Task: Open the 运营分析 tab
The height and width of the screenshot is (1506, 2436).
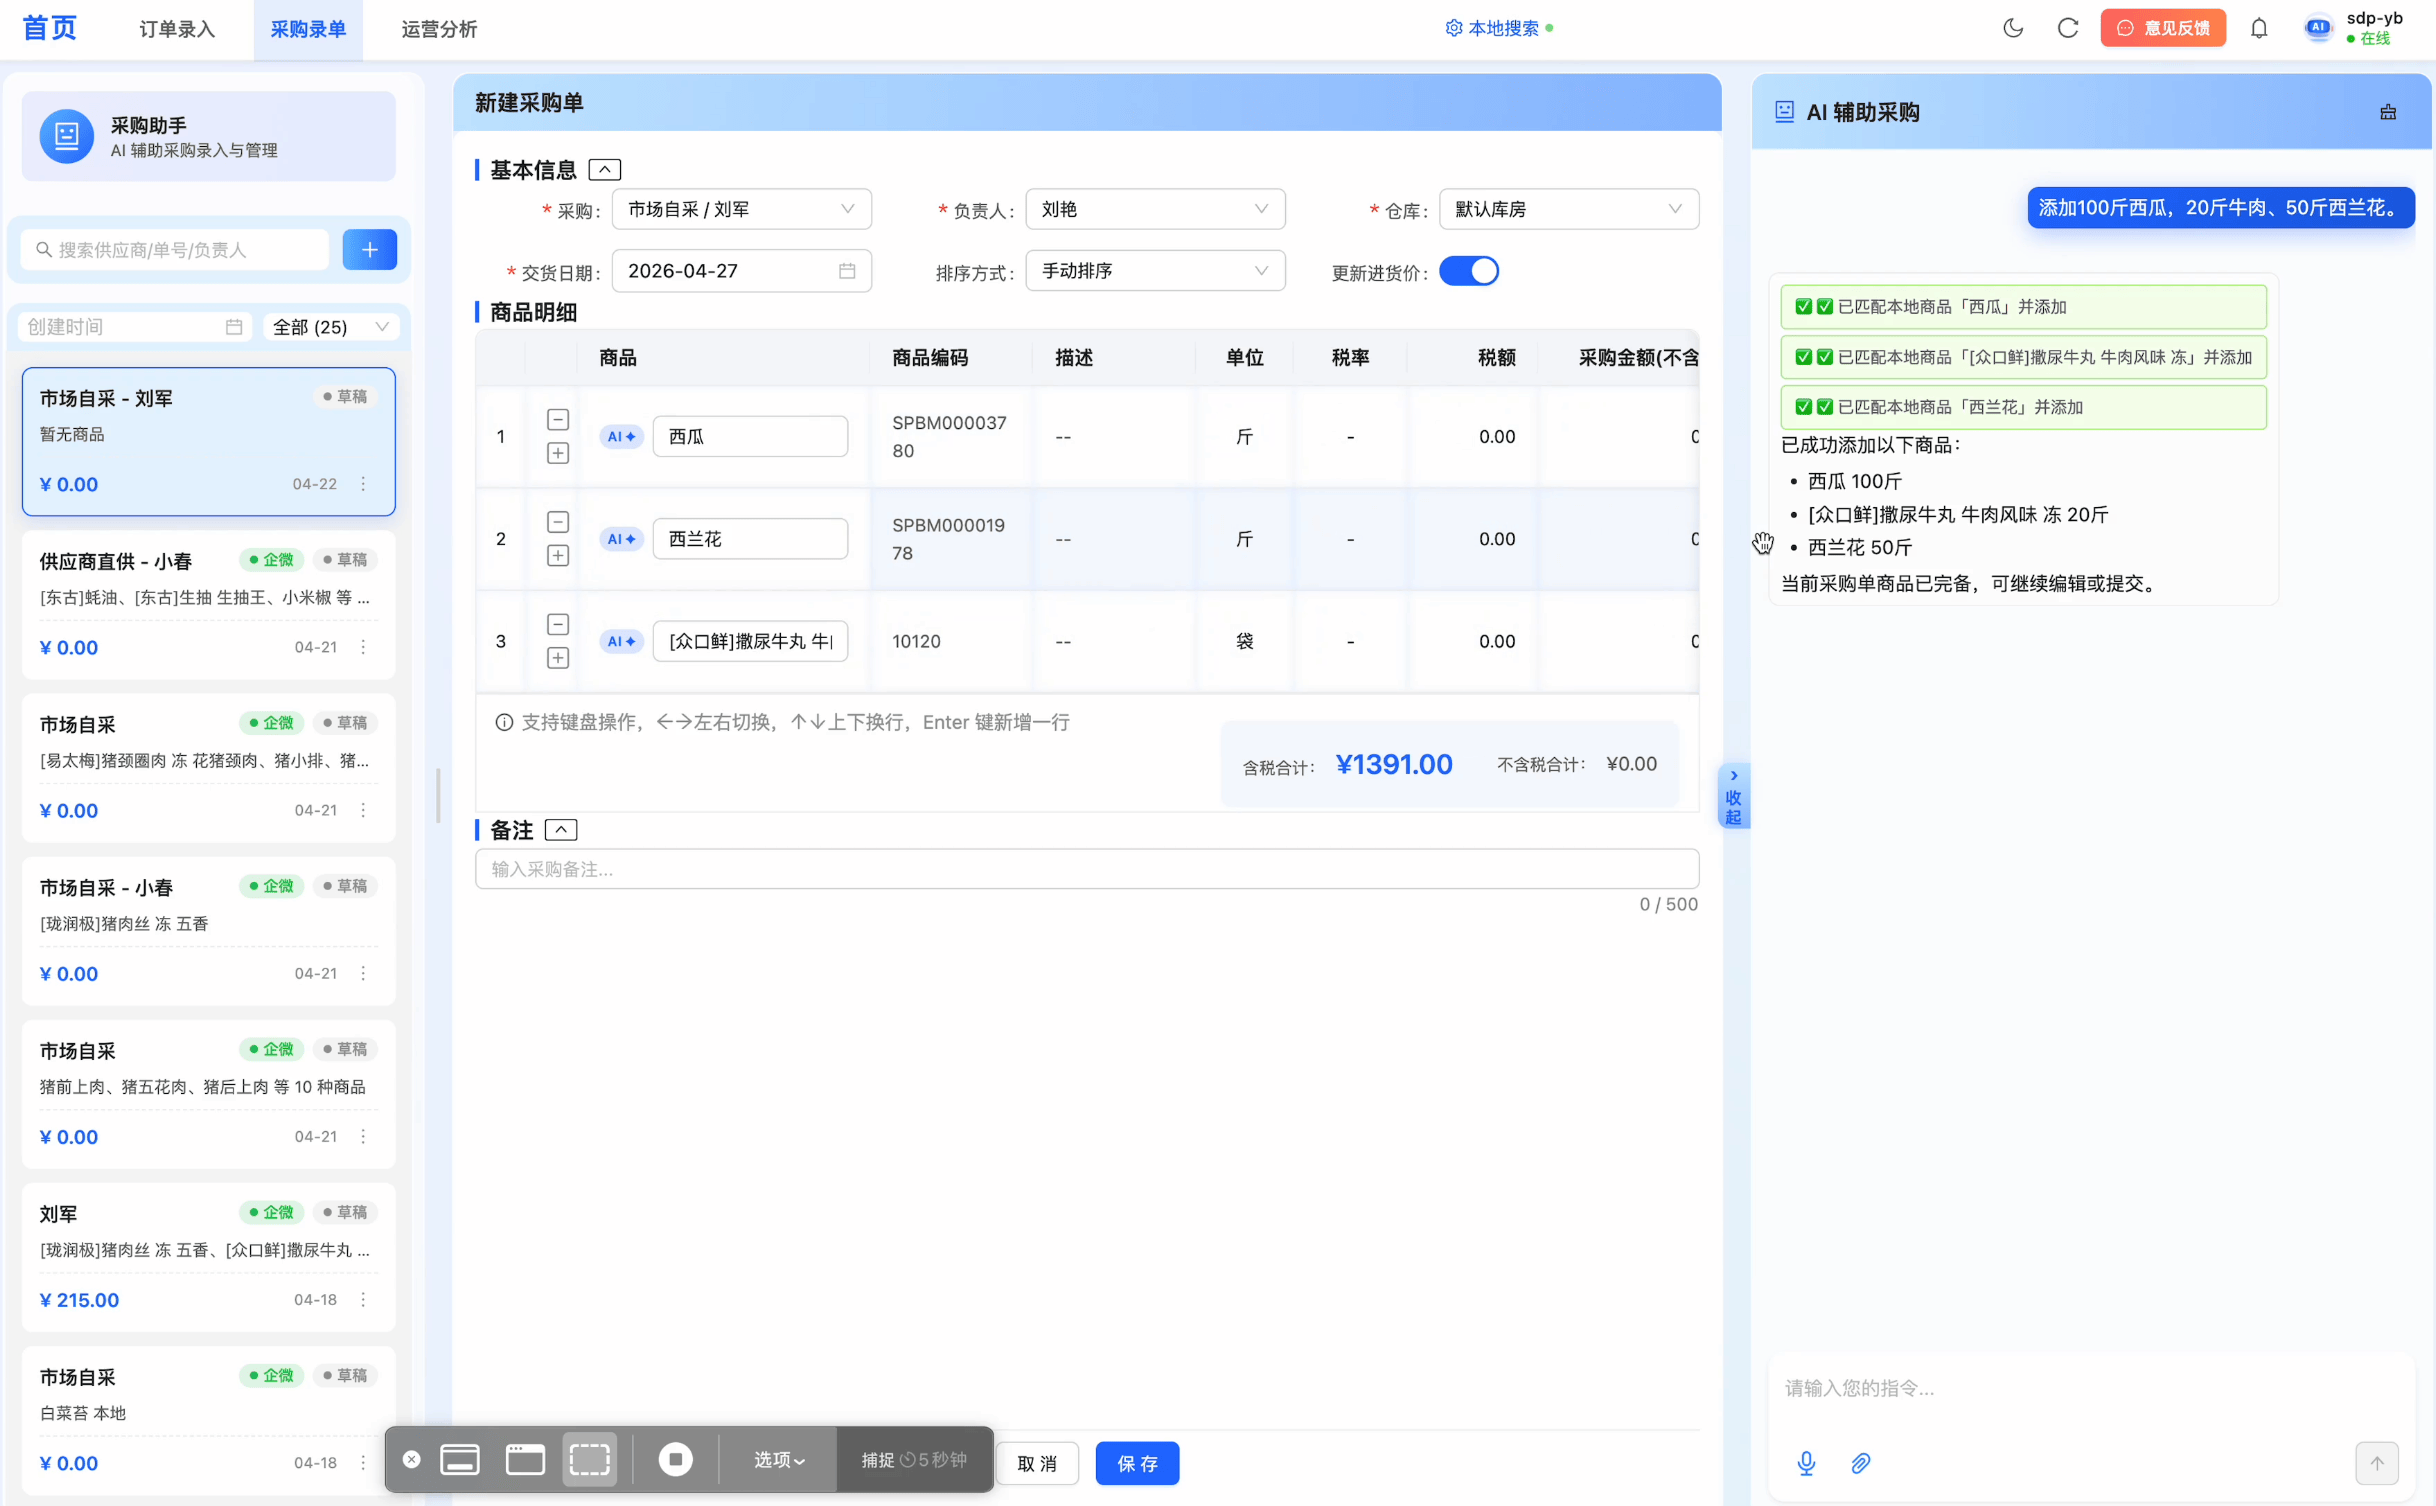Action: pos(439,29)
